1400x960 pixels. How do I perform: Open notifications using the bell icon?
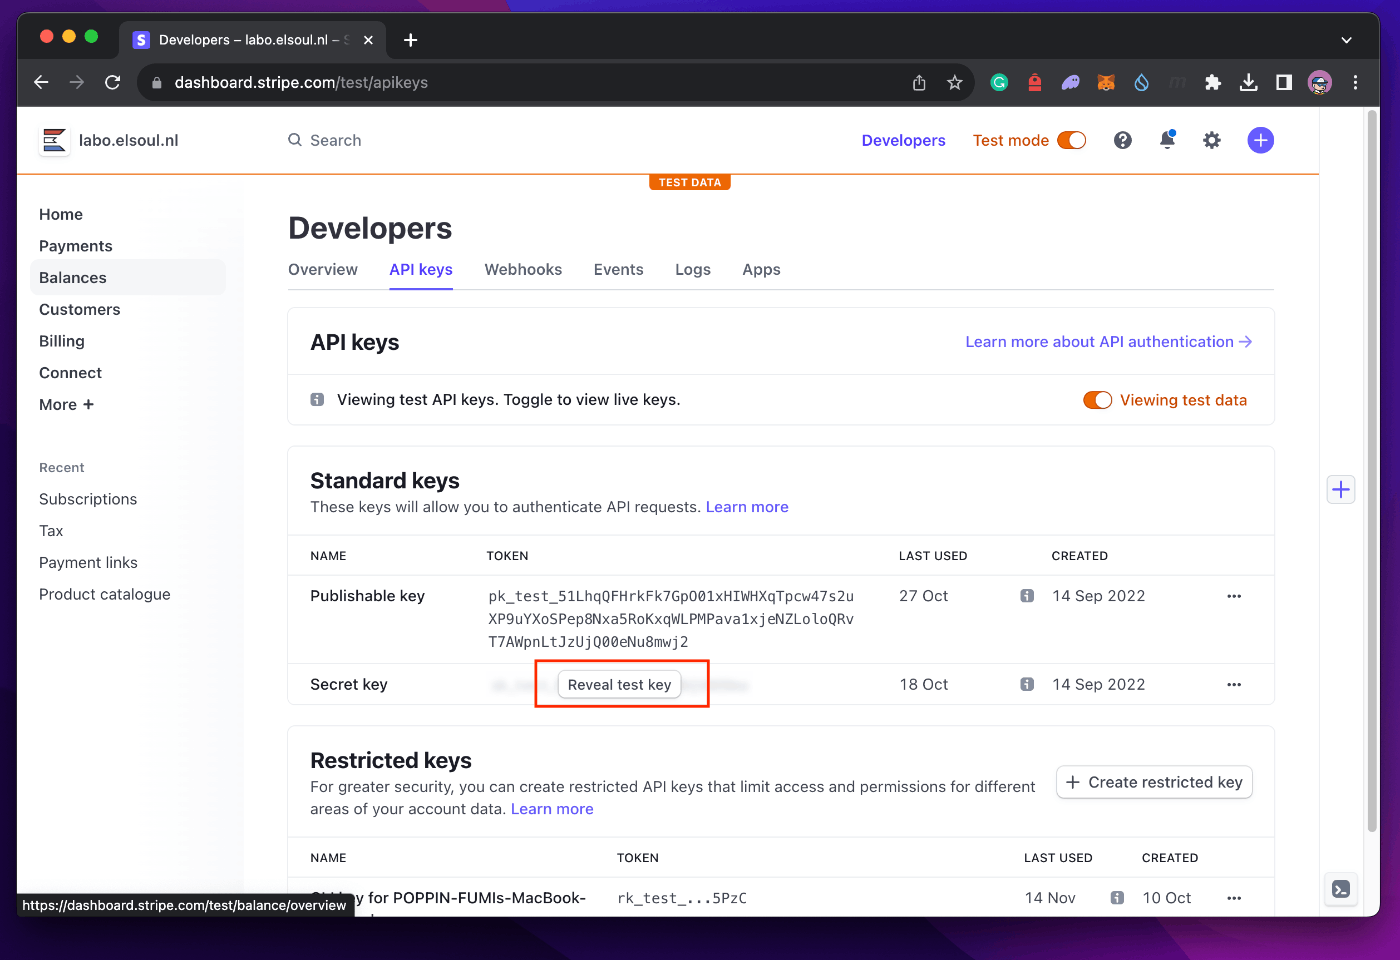pos(1167,140)
